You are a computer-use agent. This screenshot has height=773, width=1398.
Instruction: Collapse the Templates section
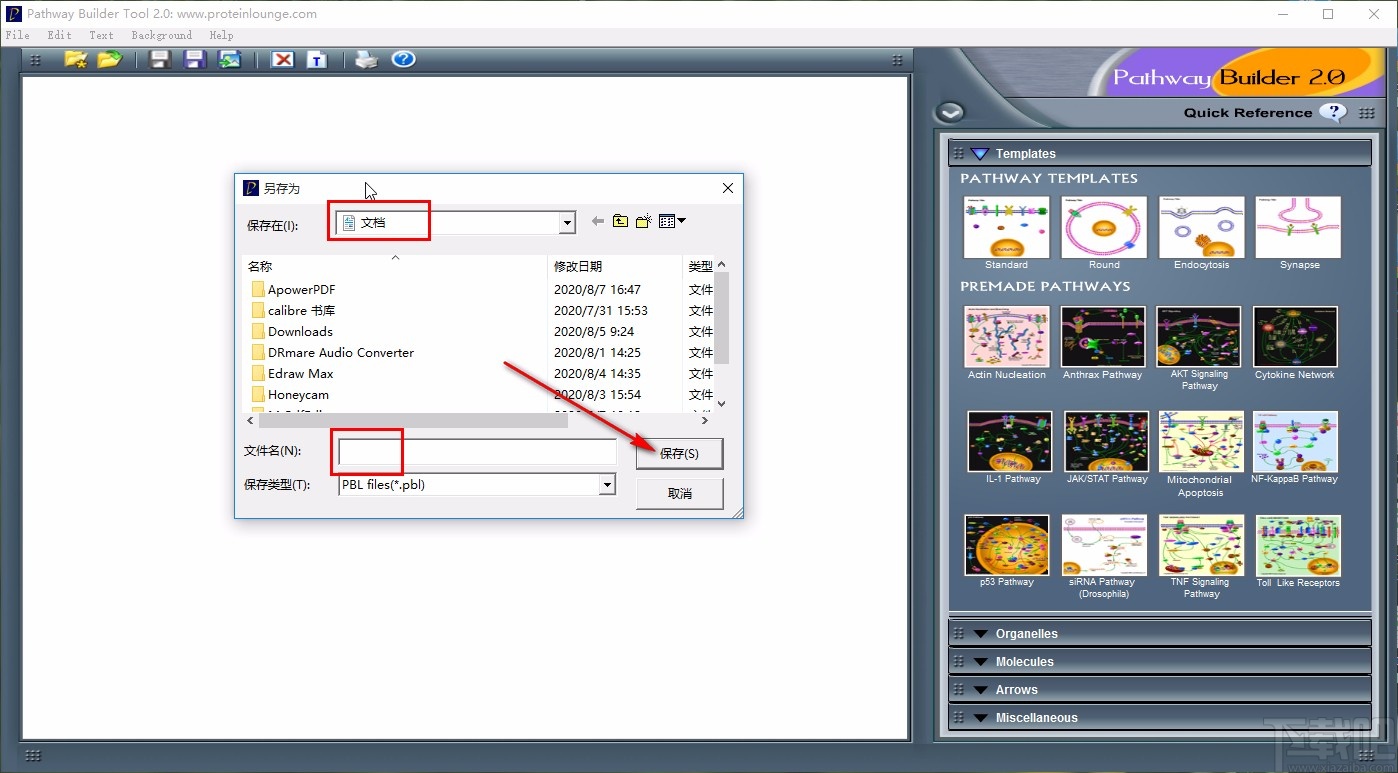[x=980, y=153]
